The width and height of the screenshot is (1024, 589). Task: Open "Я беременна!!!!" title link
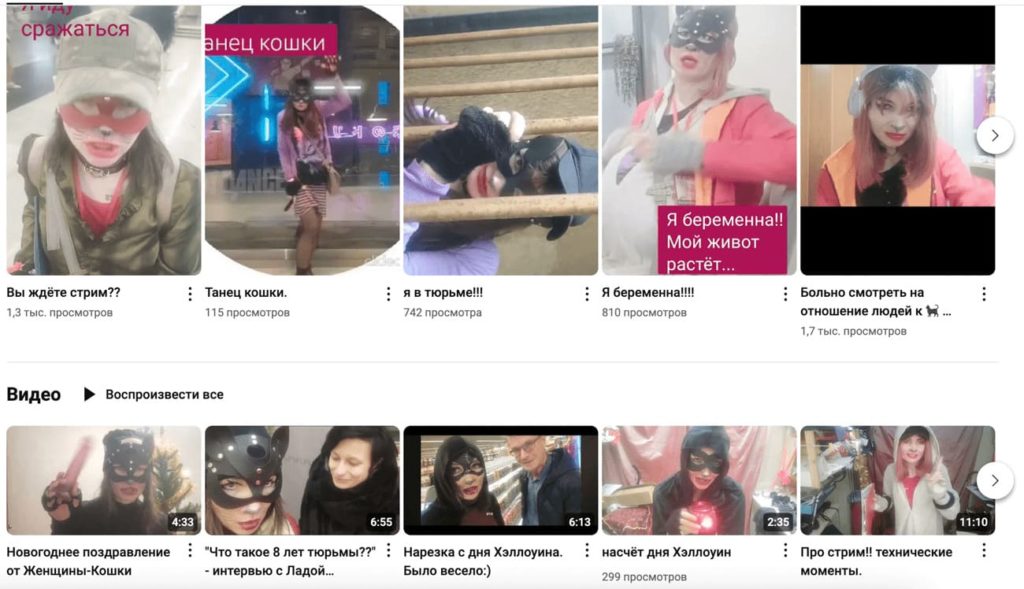tap(648, 293)
